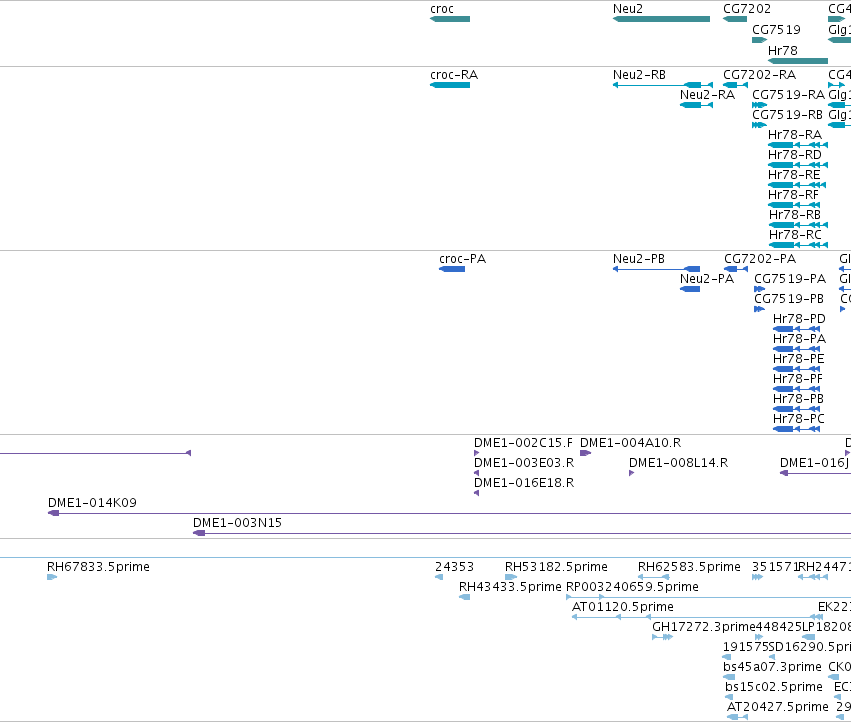
Task: Select the RH53182.5prime EST glyph
Action: (x=511, y=577)
